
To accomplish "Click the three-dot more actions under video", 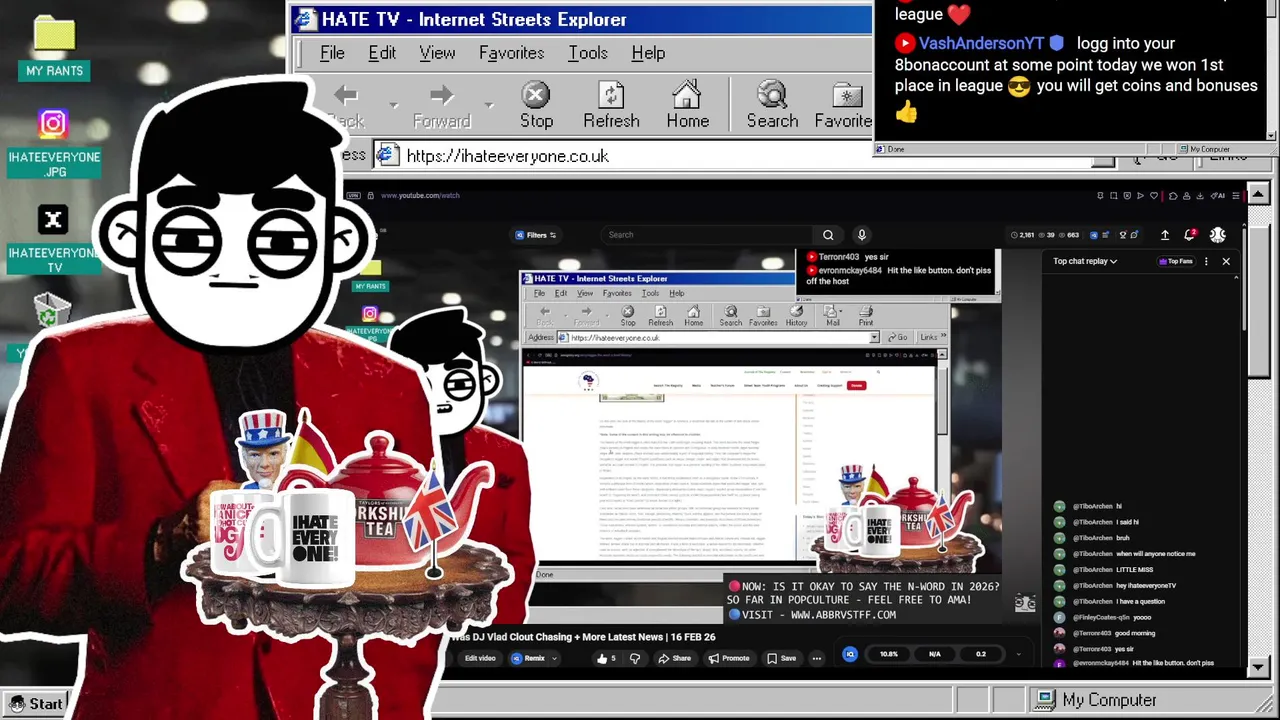I will coord(816,658).
